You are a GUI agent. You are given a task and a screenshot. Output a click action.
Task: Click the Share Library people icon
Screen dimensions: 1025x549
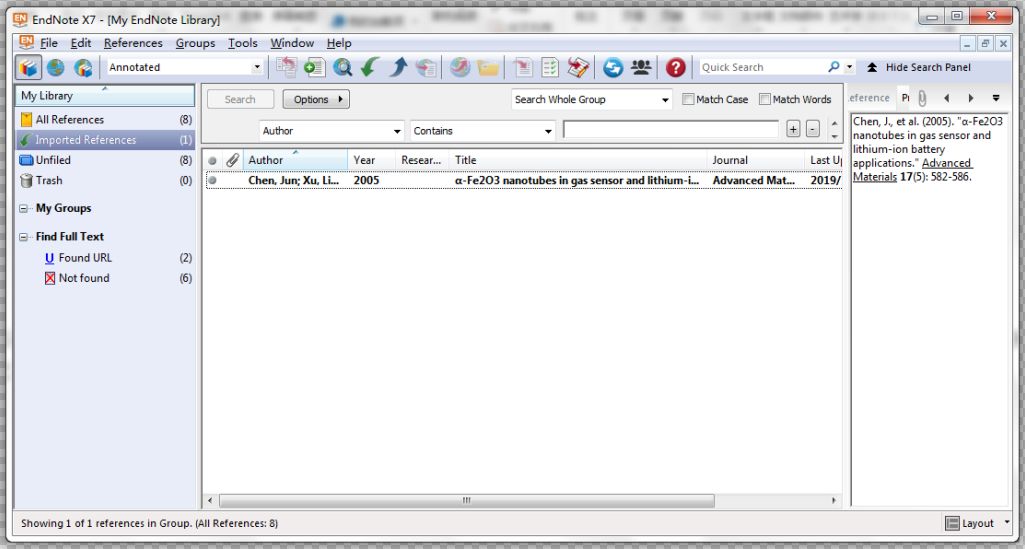(641, 67)
